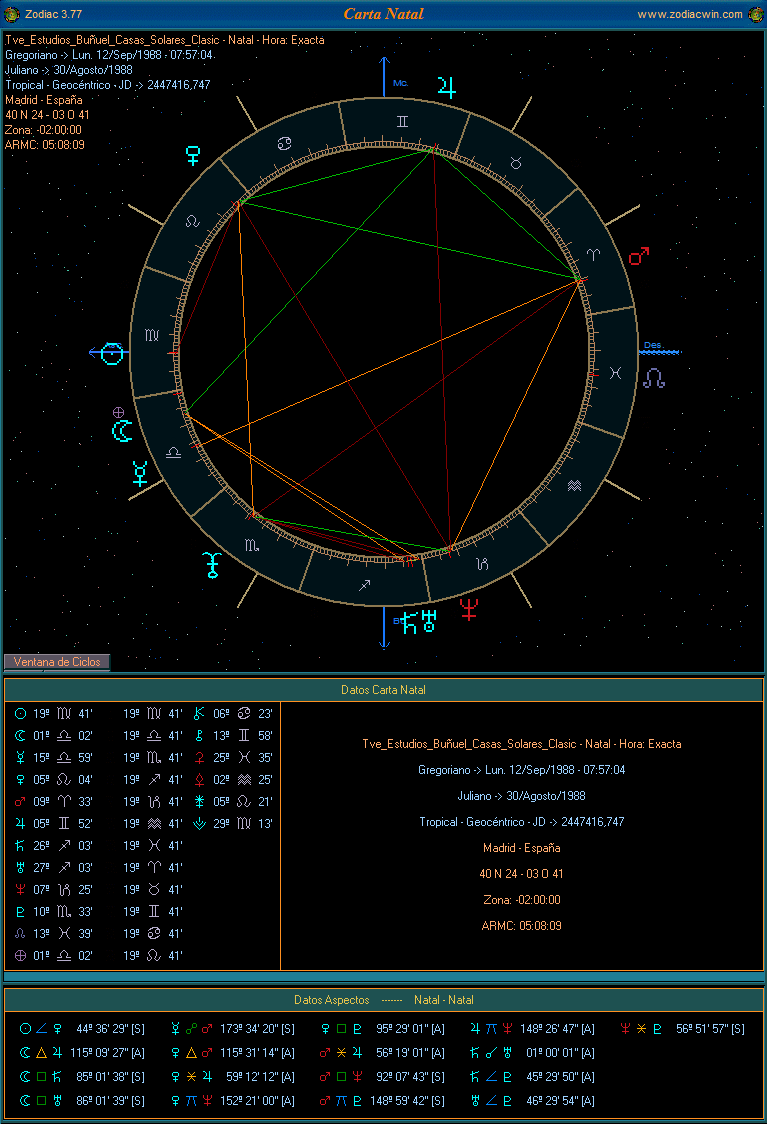The image size is (767, 1124).
Task: Select the Neptune 07º Capricorn 25' row
Action: [54, 890]
